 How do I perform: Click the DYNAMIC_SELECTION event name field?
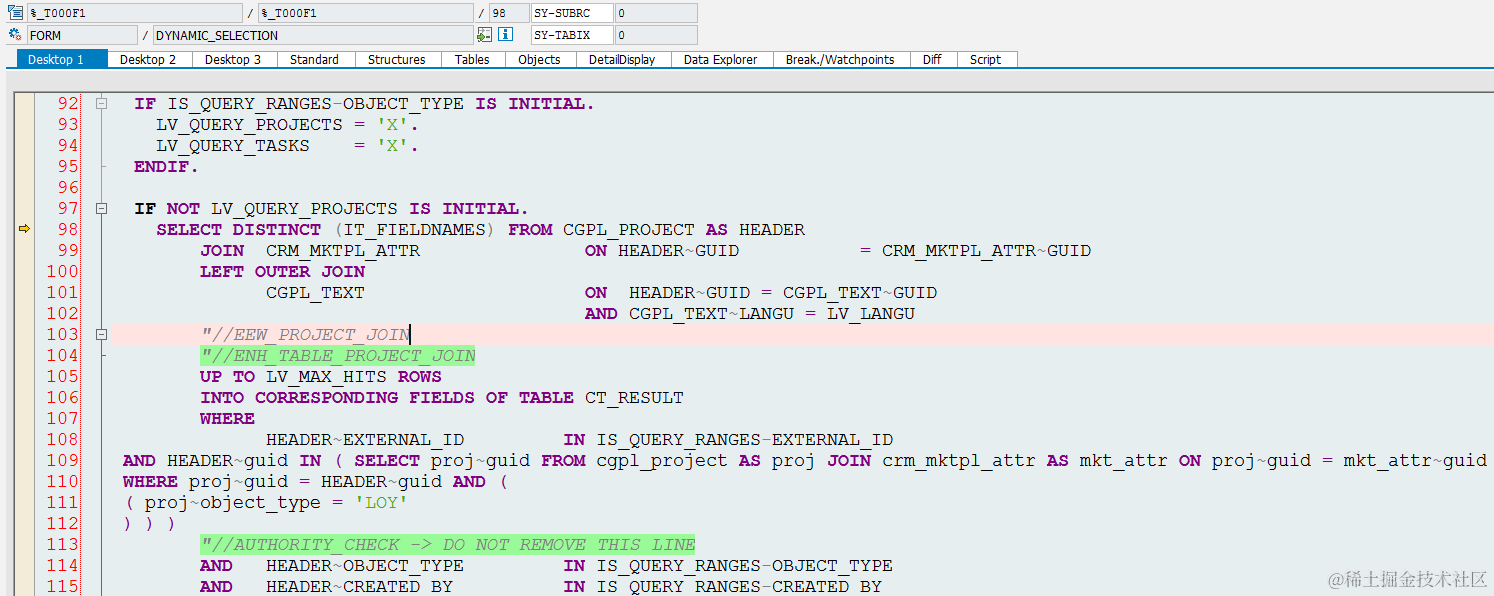click(312, 35)
